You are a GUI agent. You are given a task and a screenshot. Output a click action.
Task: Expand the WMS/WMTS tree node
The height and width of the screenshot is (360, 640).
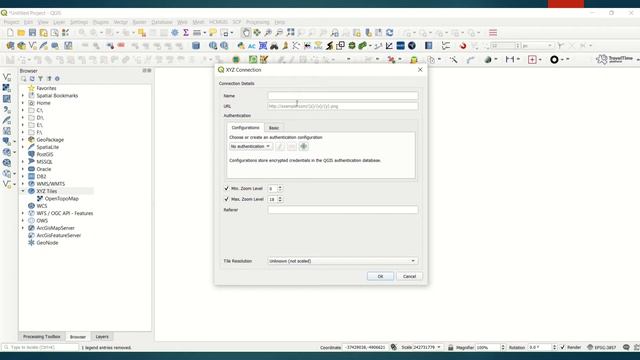tap(23, 184)
